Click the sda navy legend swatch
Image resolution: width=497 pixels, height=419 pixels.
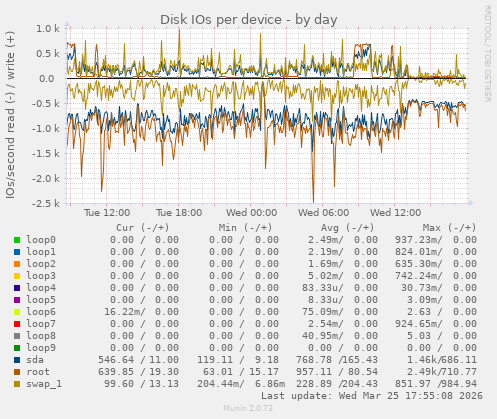point(17,360)
